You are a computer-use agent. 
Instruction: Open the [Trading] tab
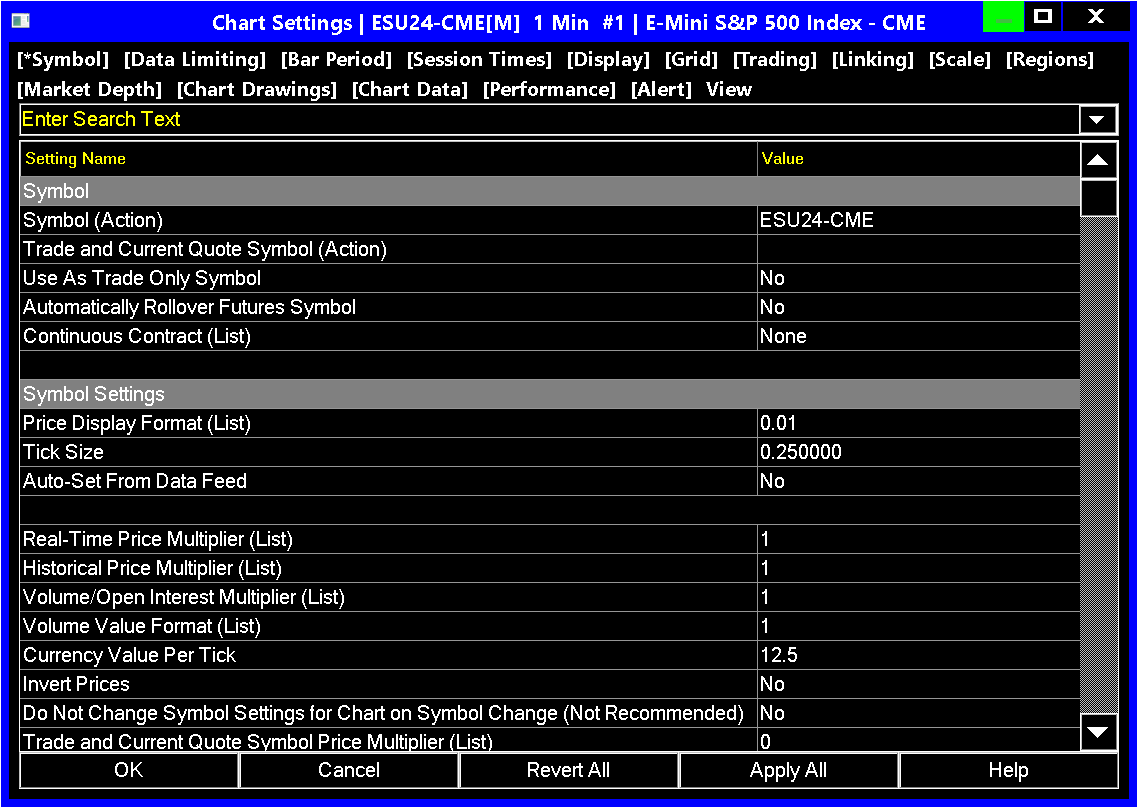click(x=774, y=60)
